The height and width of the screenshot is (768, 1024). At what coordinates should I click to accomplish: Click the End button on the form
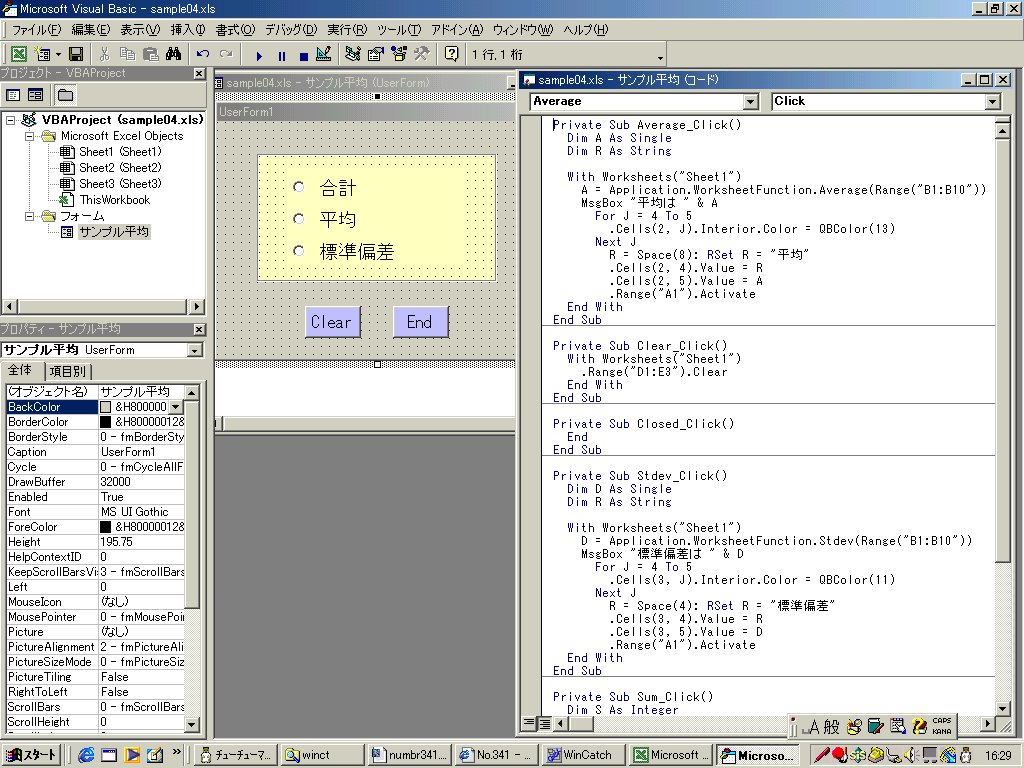420,322
